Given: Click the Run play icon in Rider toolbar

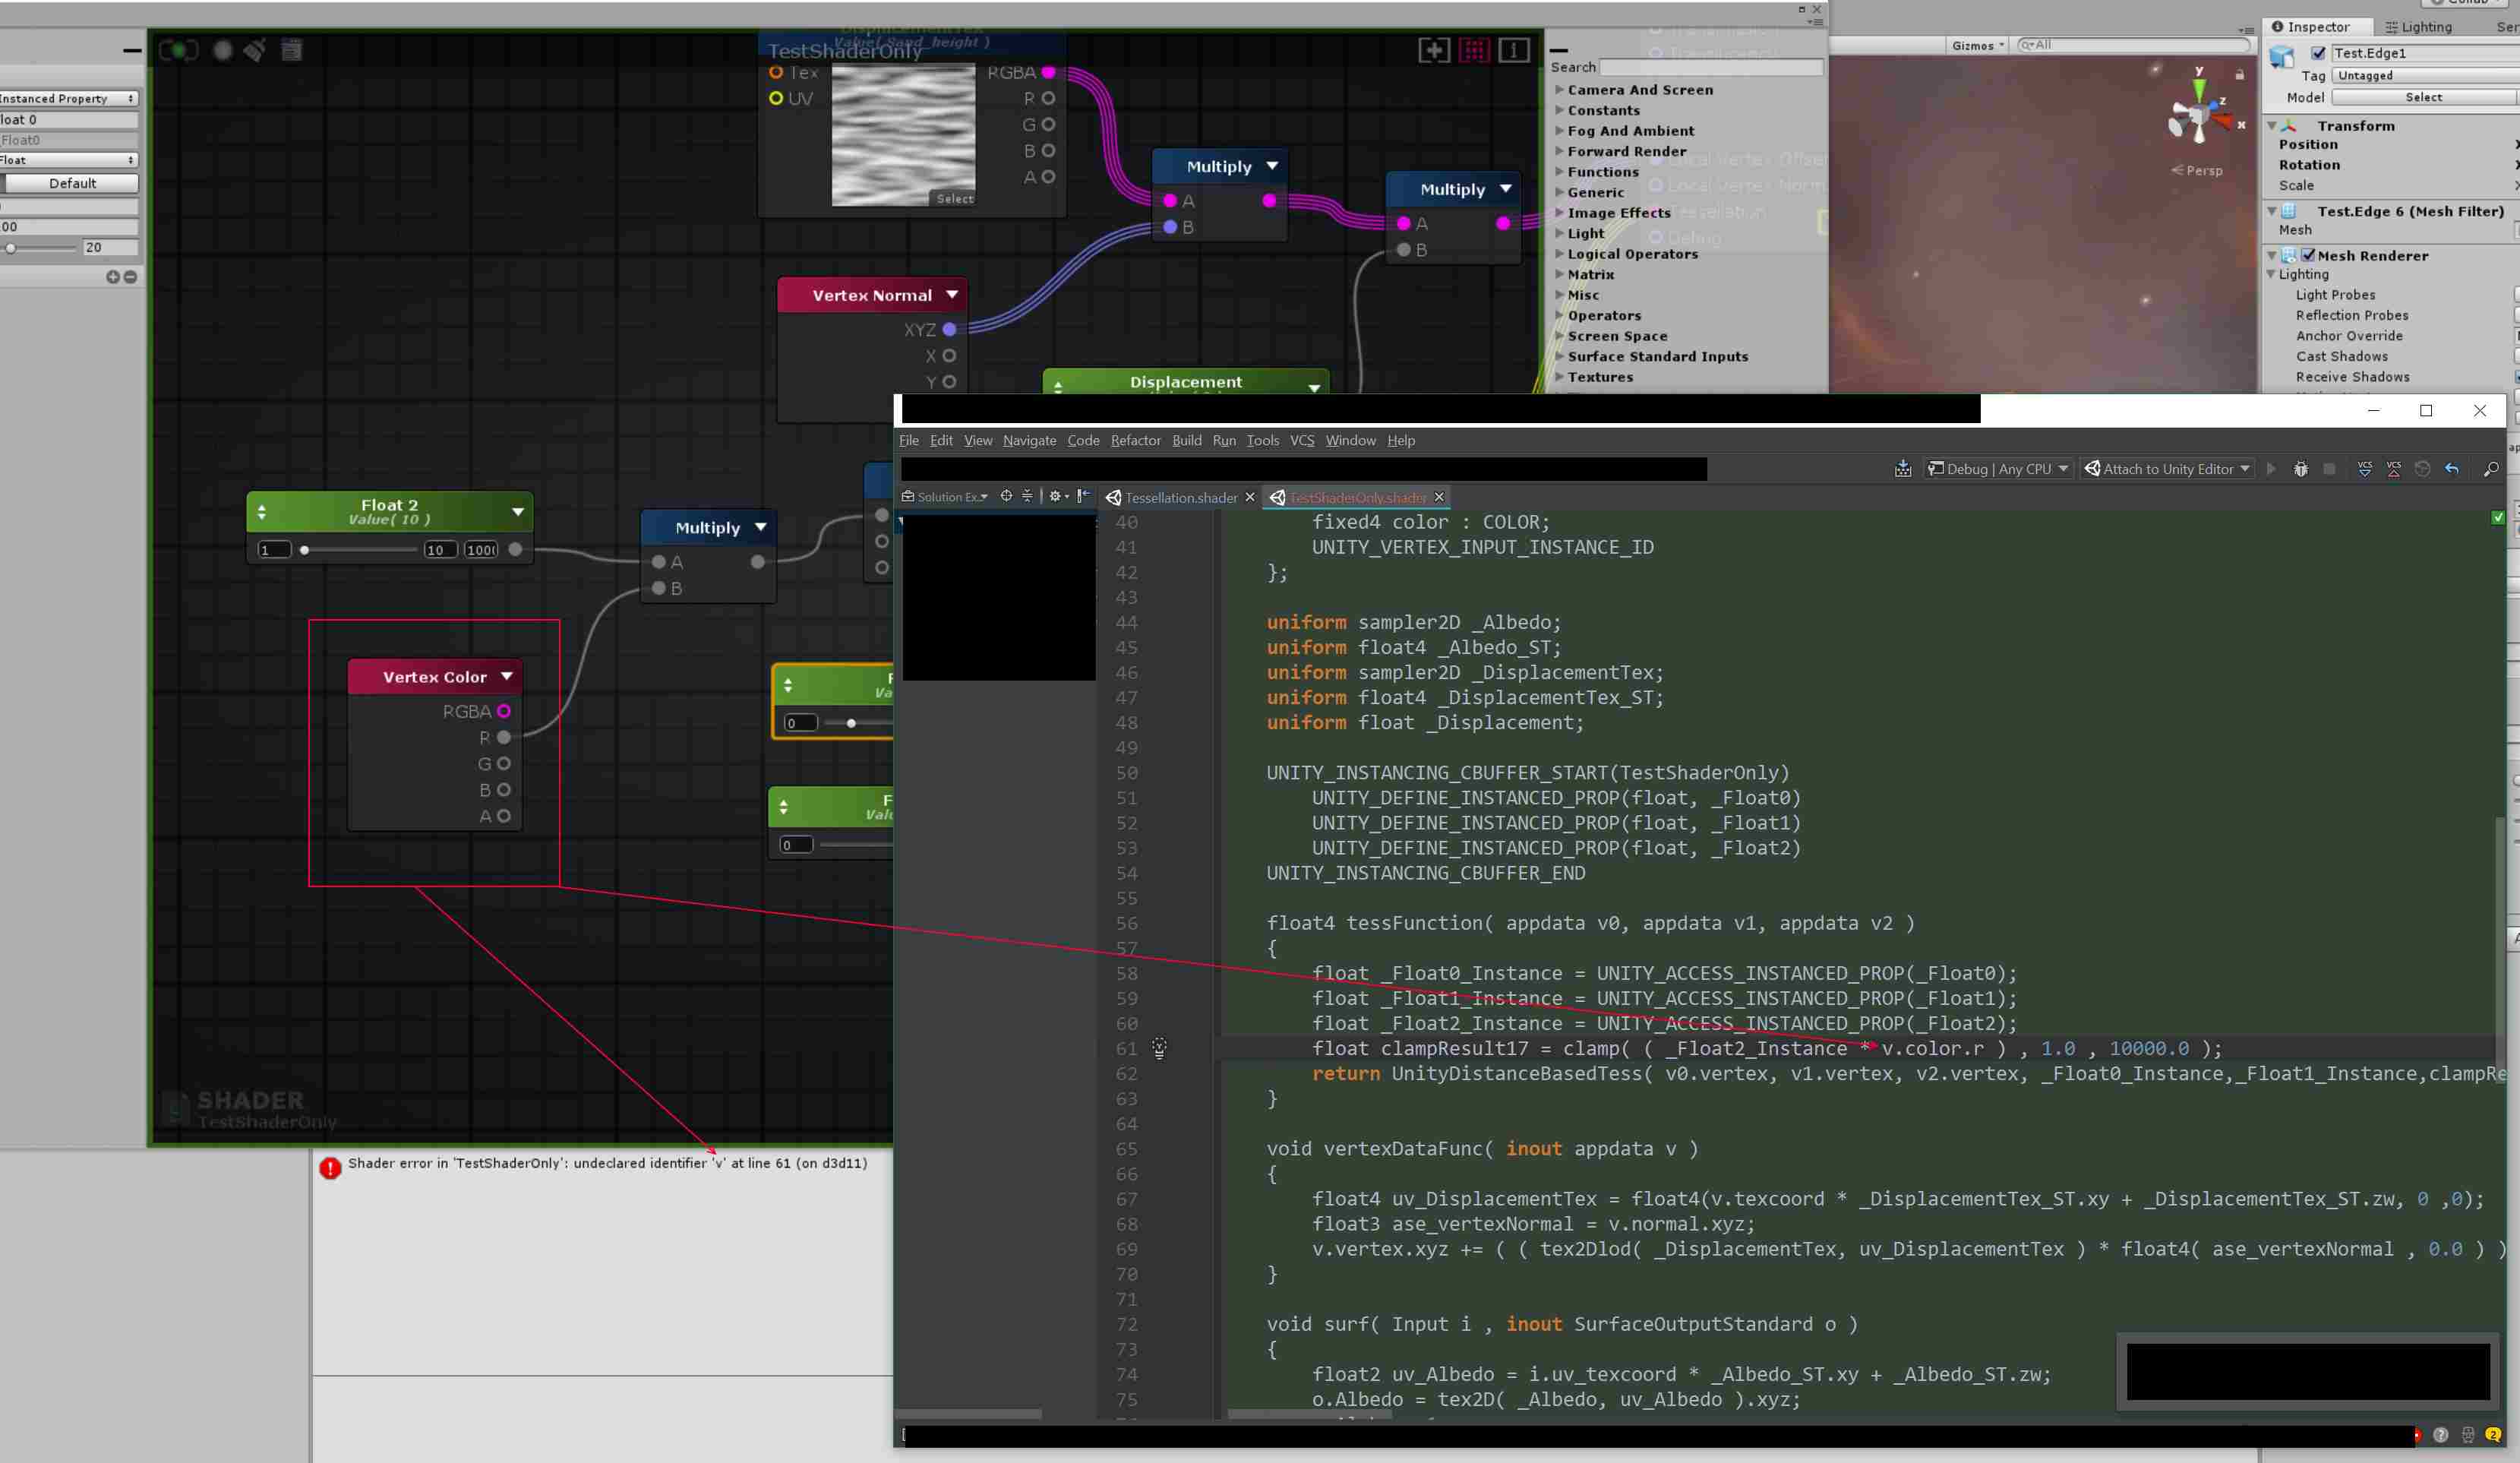Looking at the screenshot, I should point(2271,469).
